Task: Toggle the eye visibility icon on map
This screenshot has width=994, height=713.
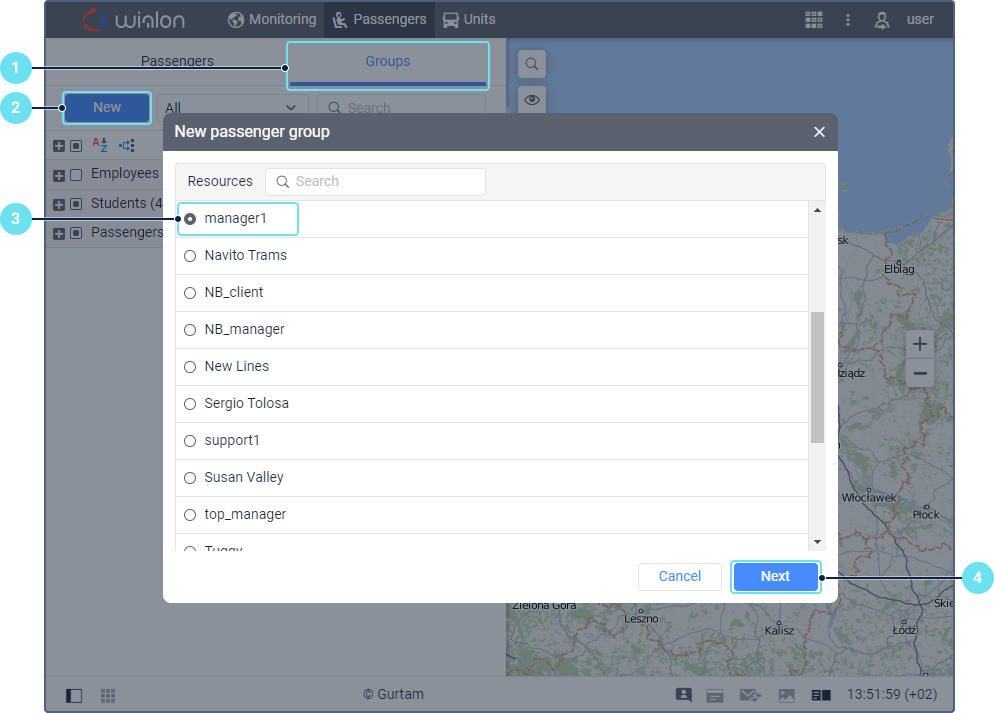Action: coord(532,100)
